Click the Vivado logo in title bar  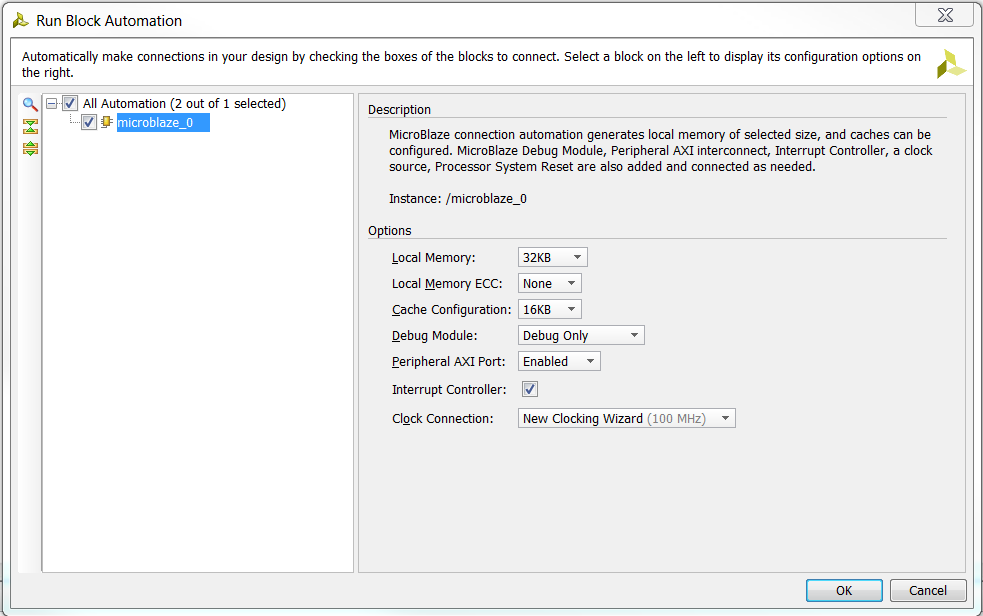click(x=21, y=21)
